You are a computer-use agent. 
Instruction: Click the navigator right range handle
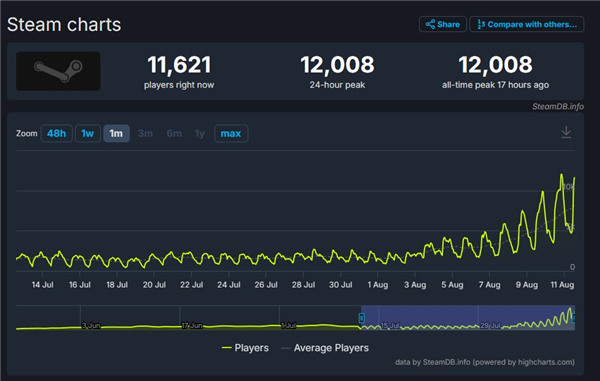click(x=574, y=318)
